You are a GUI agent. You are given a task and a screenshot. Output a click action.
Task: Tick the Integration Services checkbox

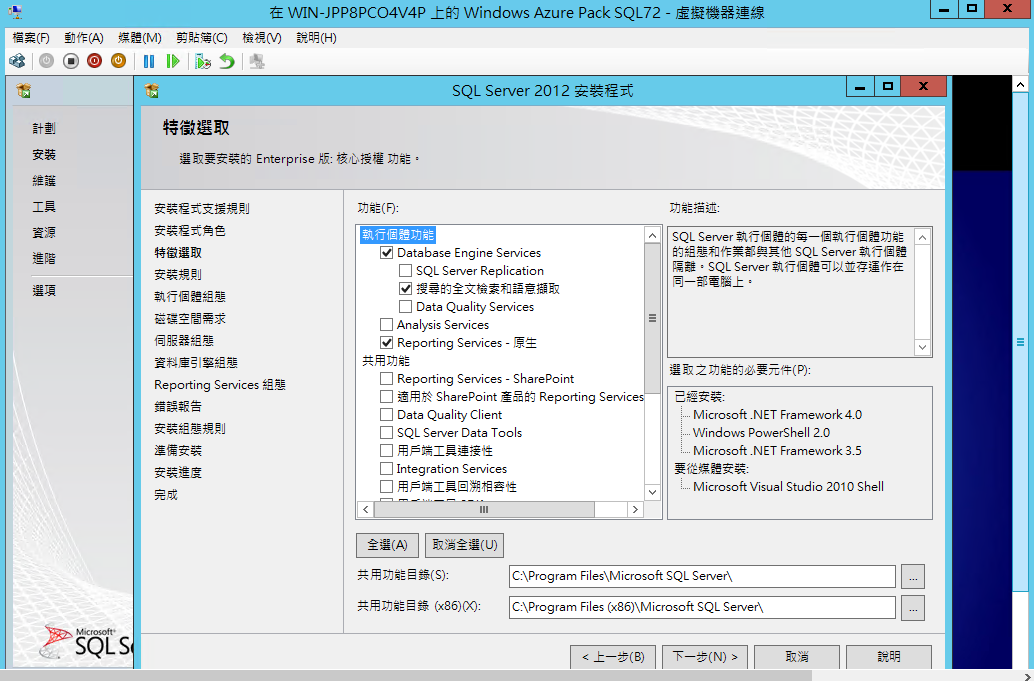coord(386,469)
